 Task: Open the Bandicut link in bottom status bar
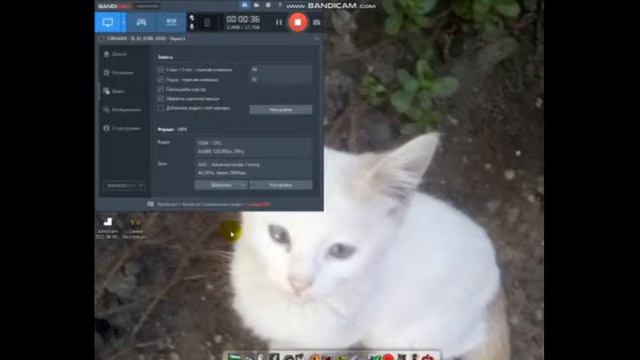point(259,204)
